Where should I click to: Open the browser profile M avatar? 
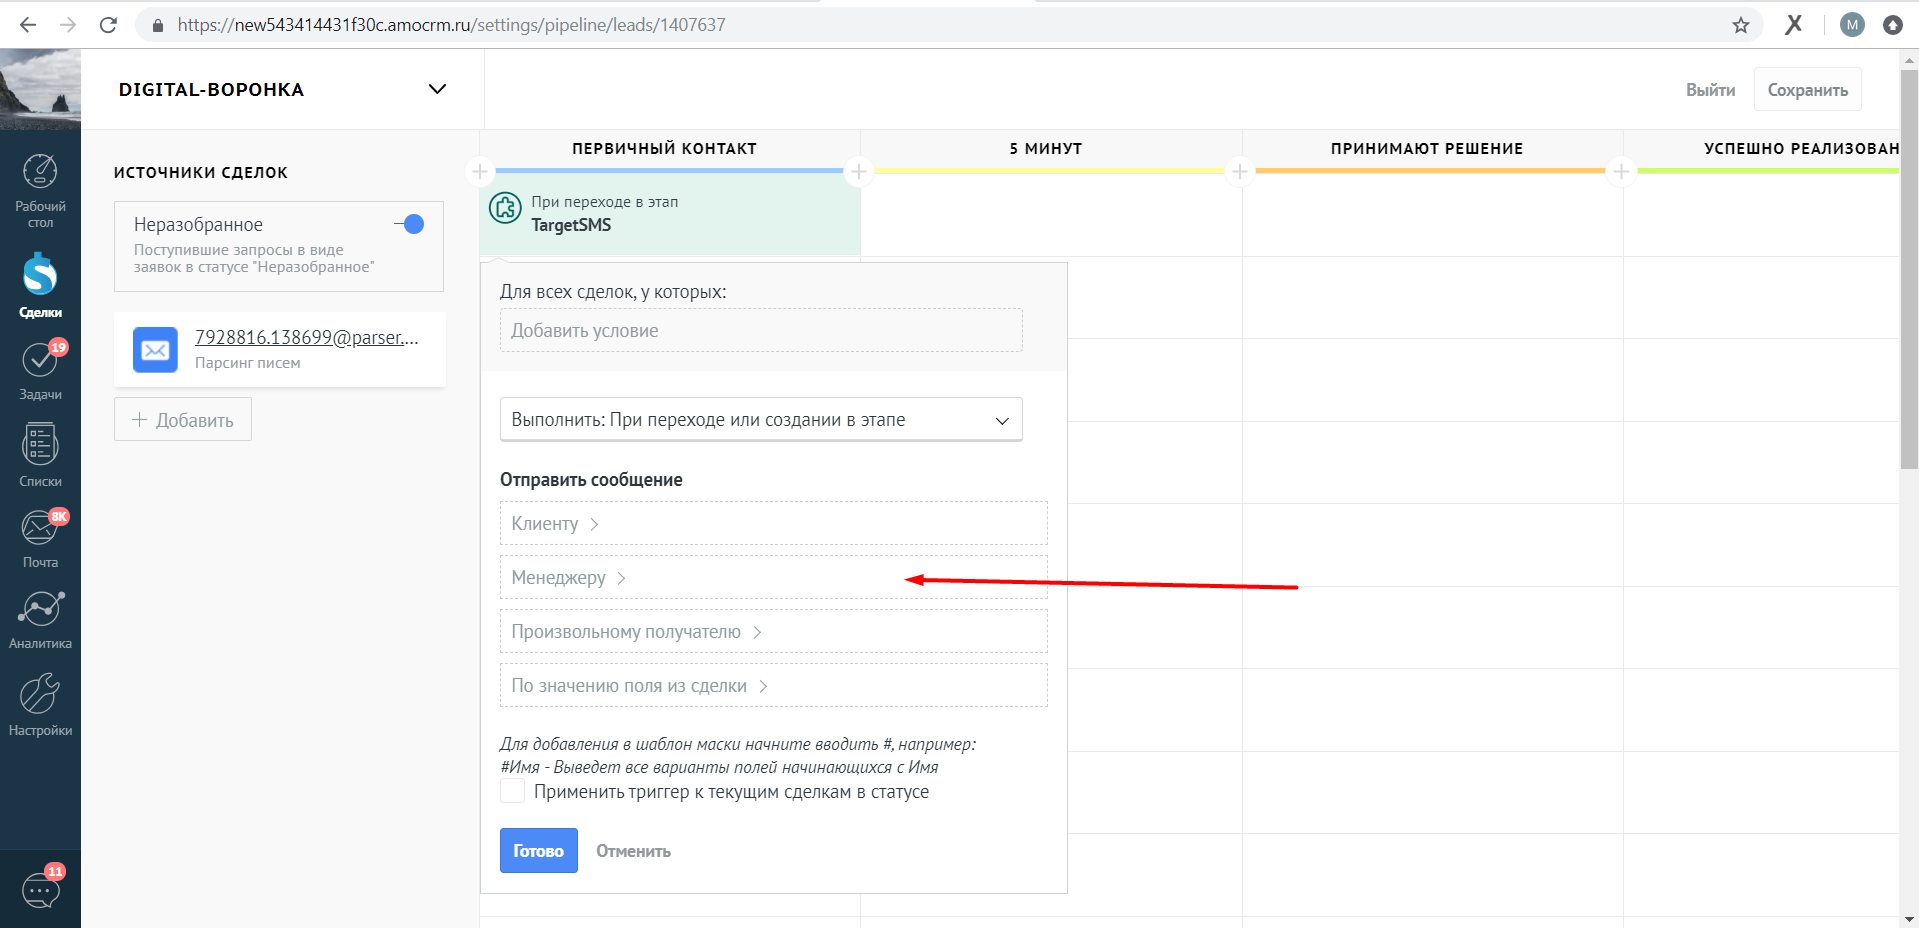pyautogui.click(x=1852, y=25)
